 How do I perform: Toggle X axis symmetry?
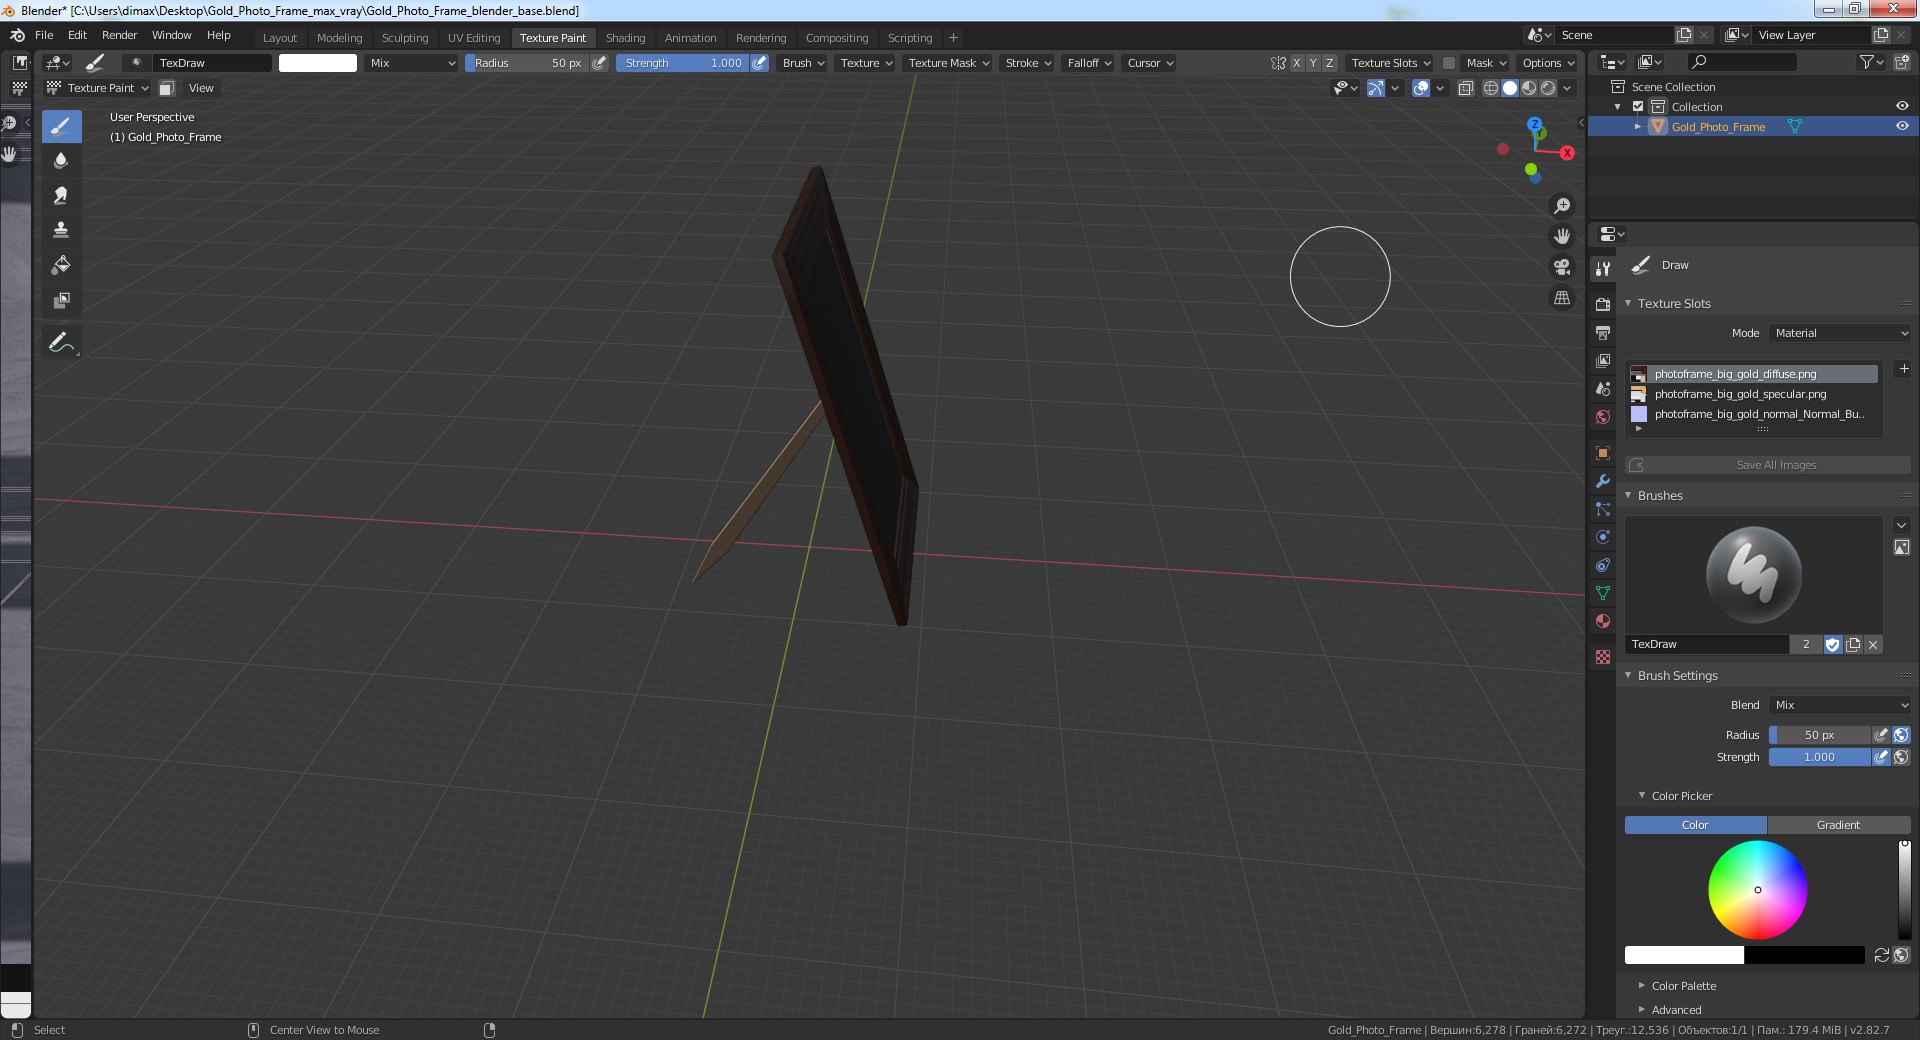point(1297,63)
